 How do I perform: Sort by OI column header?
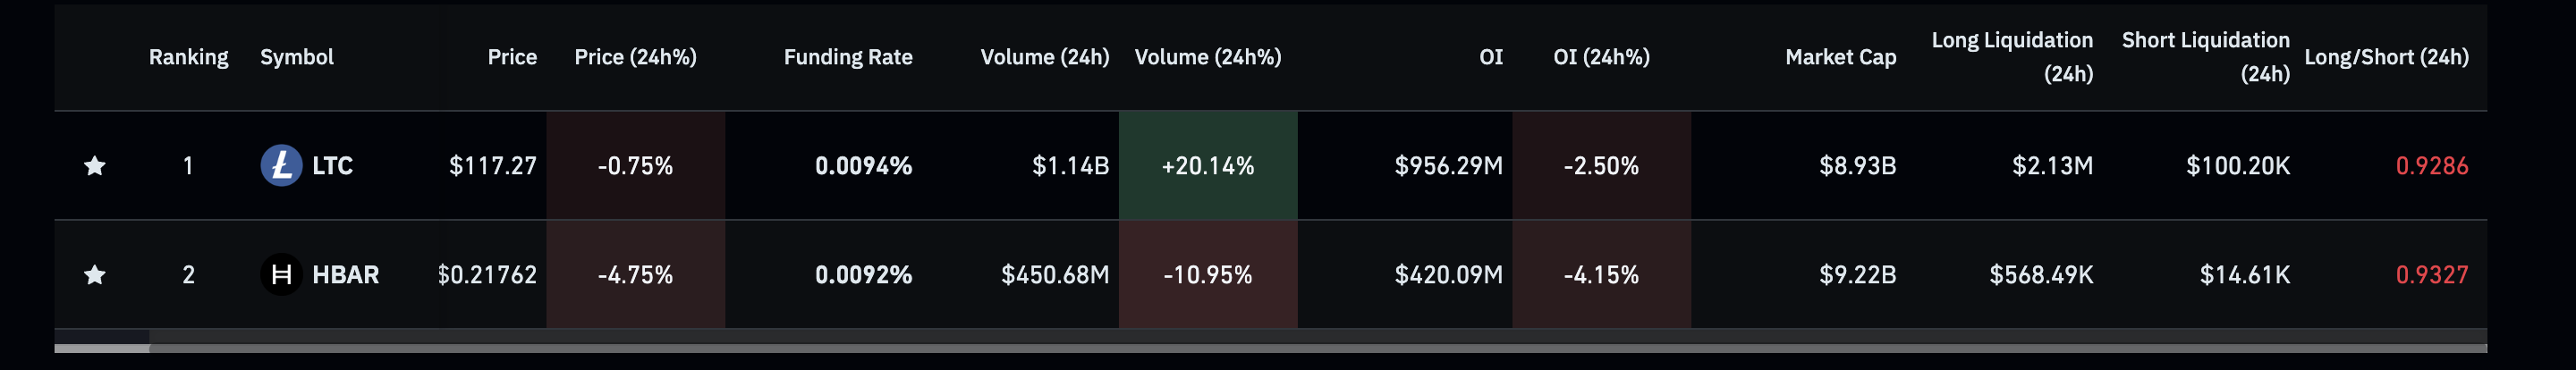(x=1490, y=57)
